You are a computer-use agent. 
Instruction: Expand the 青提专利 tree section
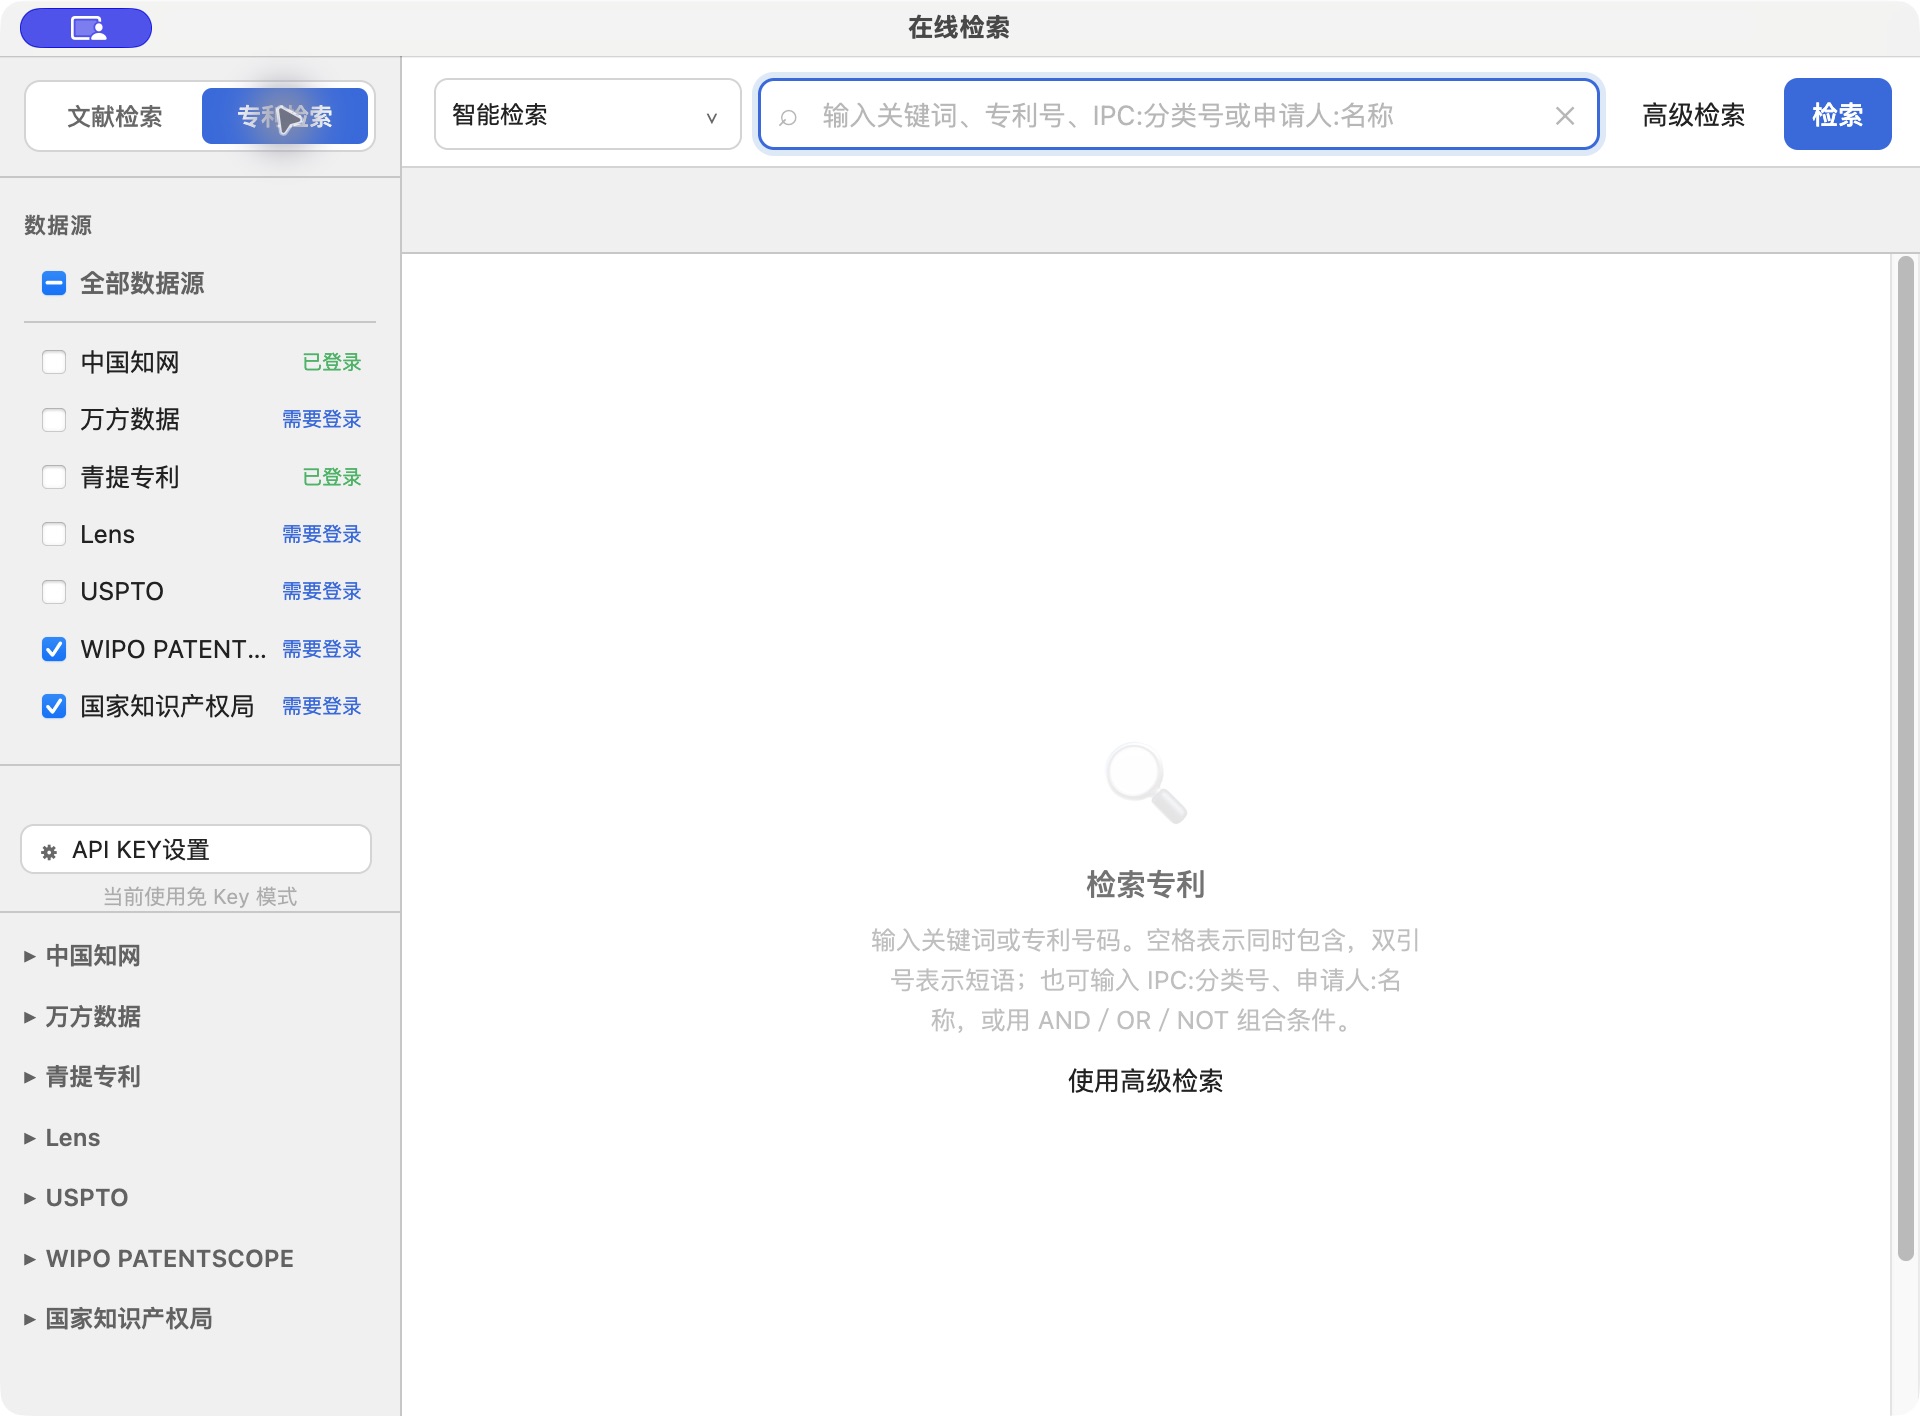click(29, 1078)
